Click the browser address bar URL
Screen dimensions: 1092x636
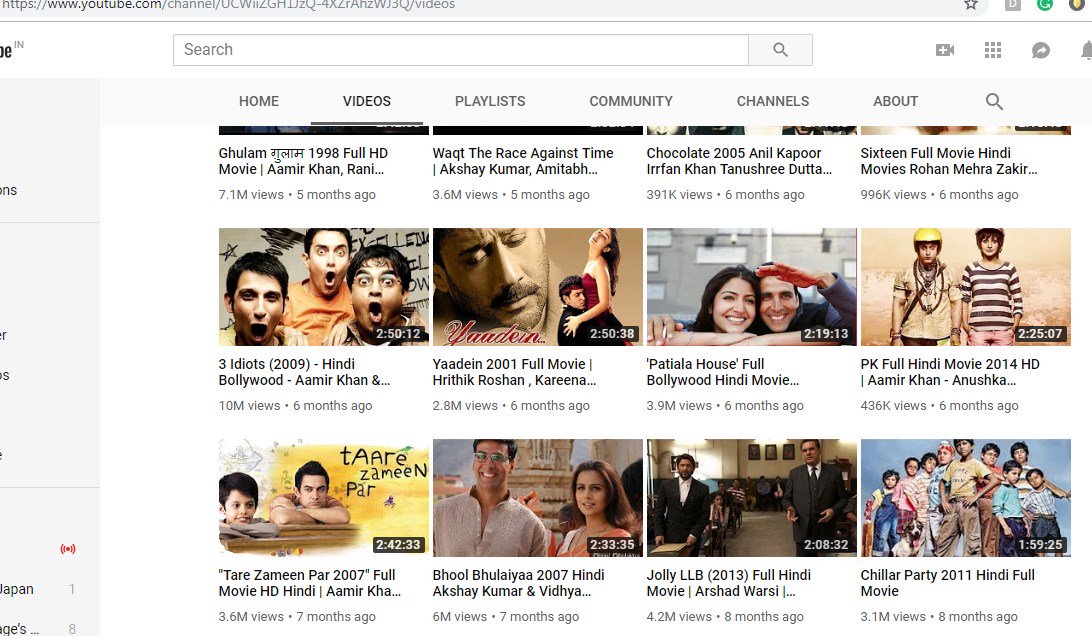[229, 5]
